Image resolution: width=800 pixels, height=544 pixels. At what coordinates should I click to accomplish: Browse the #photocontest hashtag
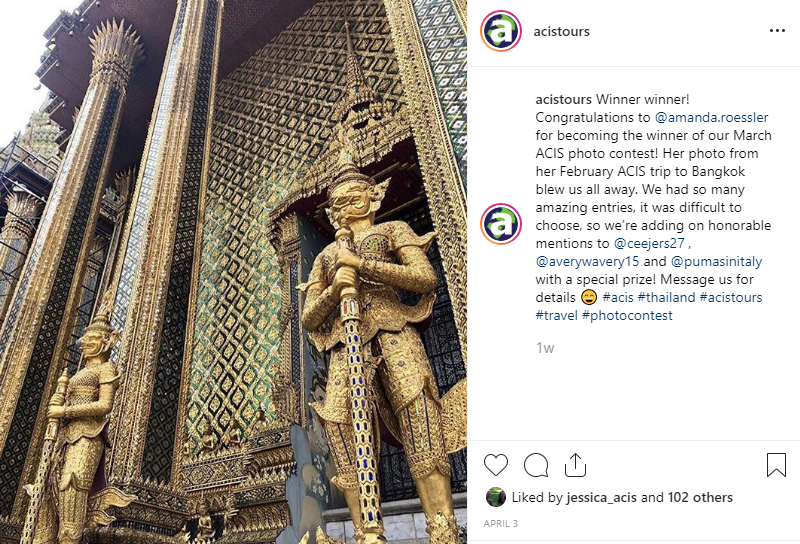pyautogui.click(x=627, y=315)
